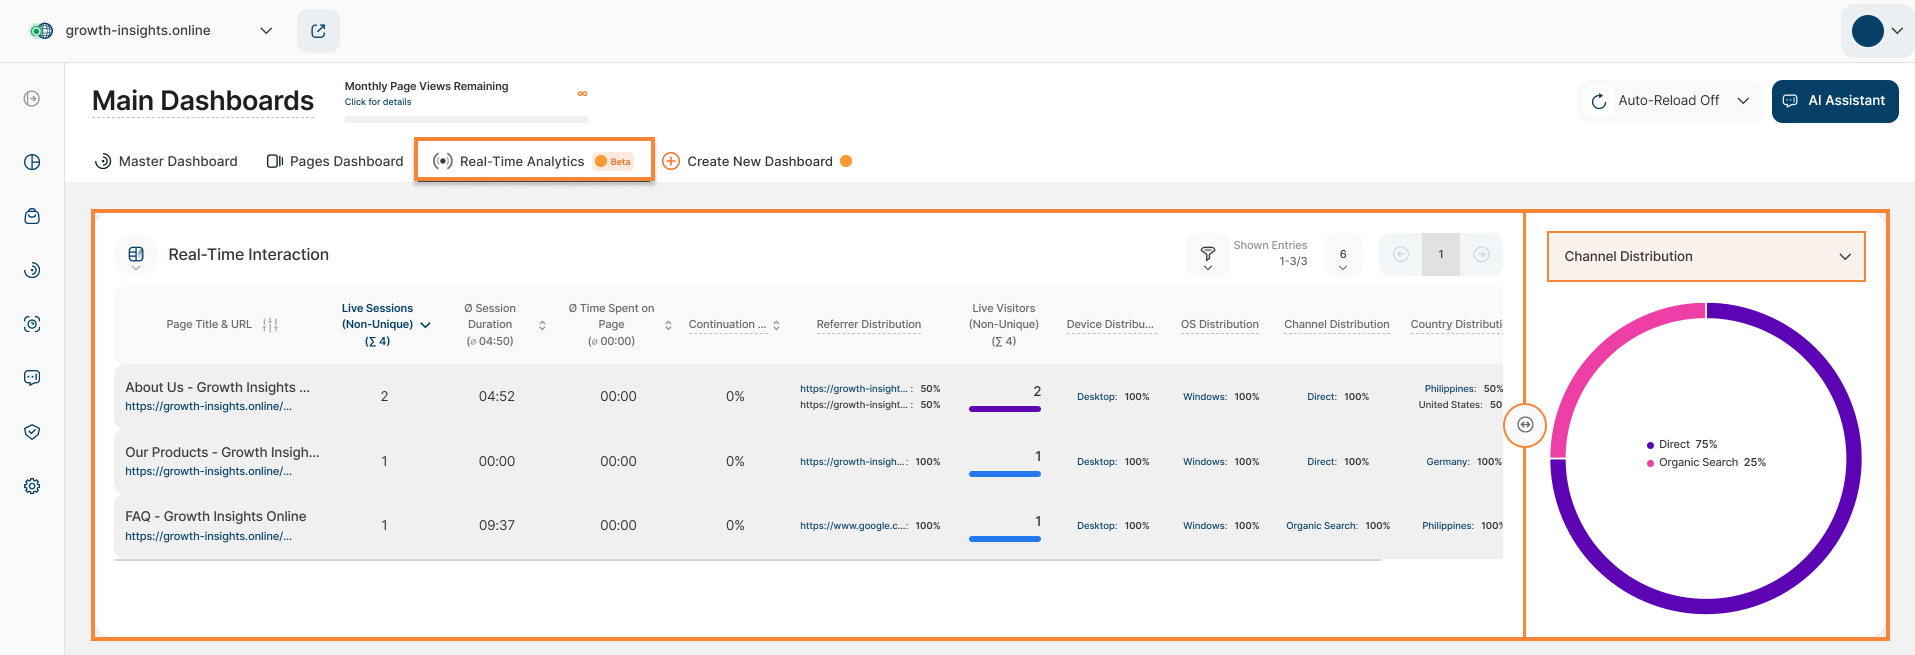Image resolution: width=1915 pixels, height=655 pixels.
Task: Toggle Auto-Reload Off control
Action: coord(1669,101)
